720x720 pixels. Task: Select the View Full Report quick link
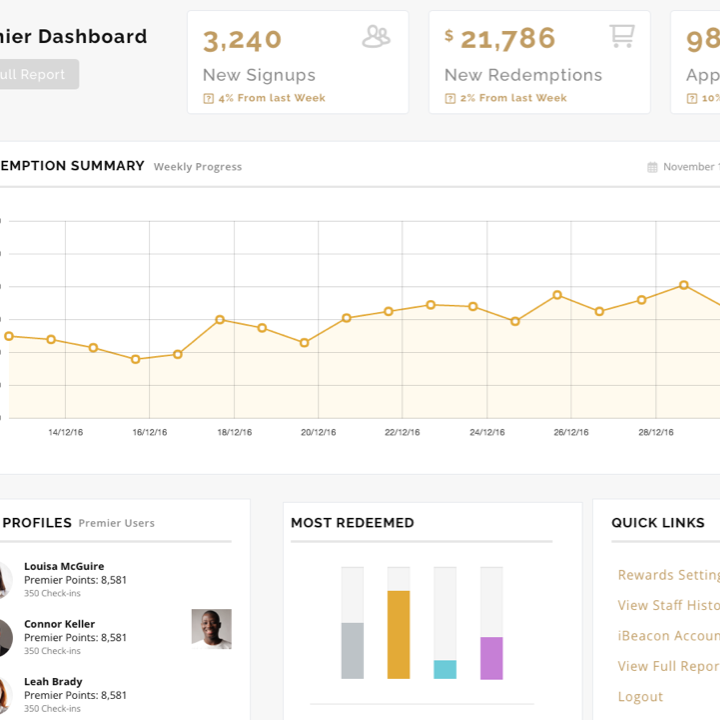coord(668,666)
